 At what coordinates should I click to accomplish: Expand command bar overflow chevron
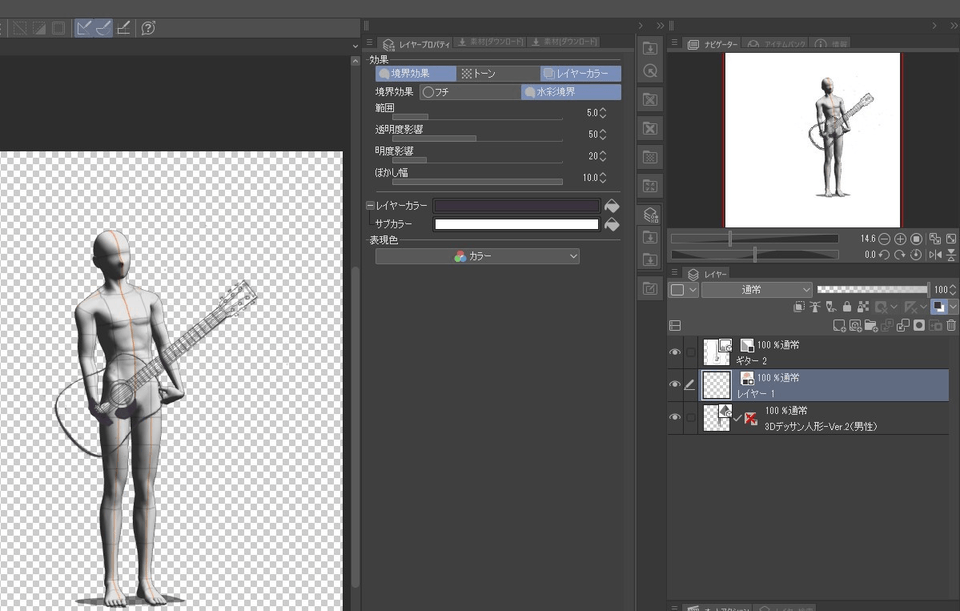[x=355, y=46]
